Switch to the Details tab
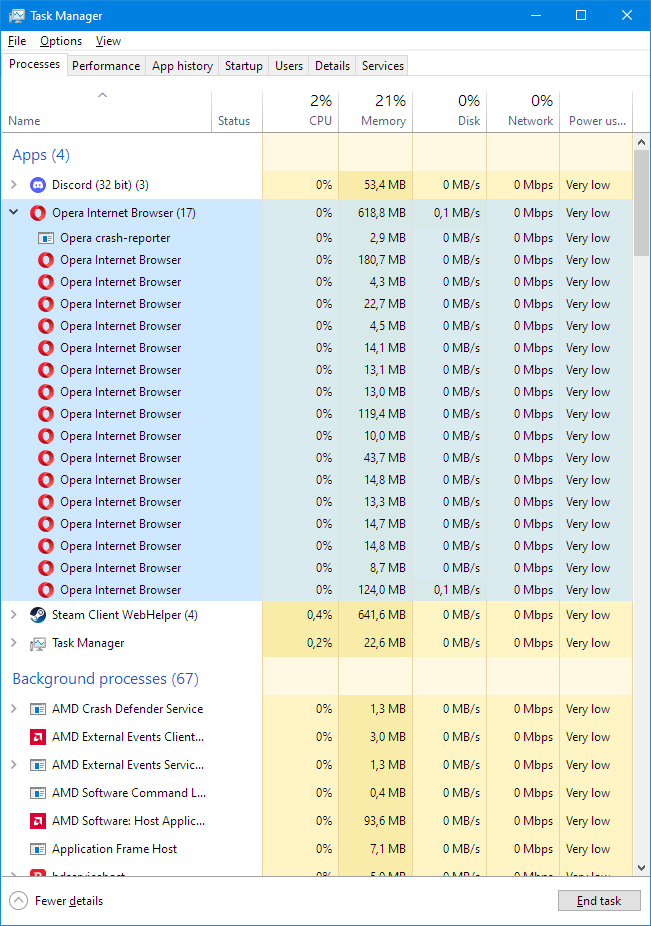The width and height of the screenshot is (651, 926). coord(332,66)
